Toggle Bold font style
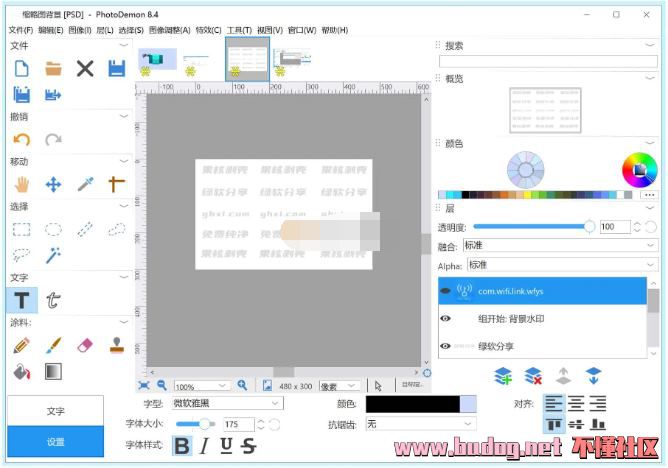 (182, 446)
